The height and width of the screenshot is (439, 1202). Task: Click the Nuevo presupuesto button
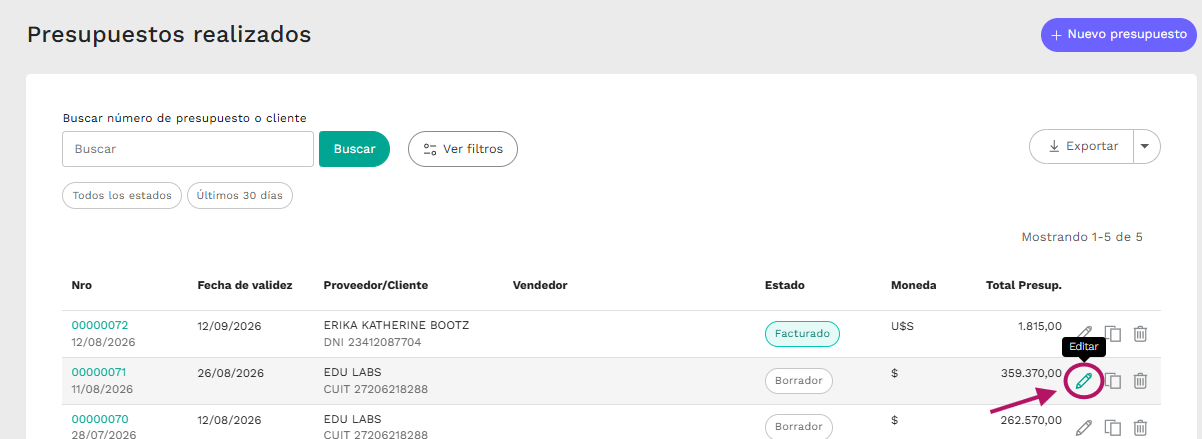click(1118, 34)
